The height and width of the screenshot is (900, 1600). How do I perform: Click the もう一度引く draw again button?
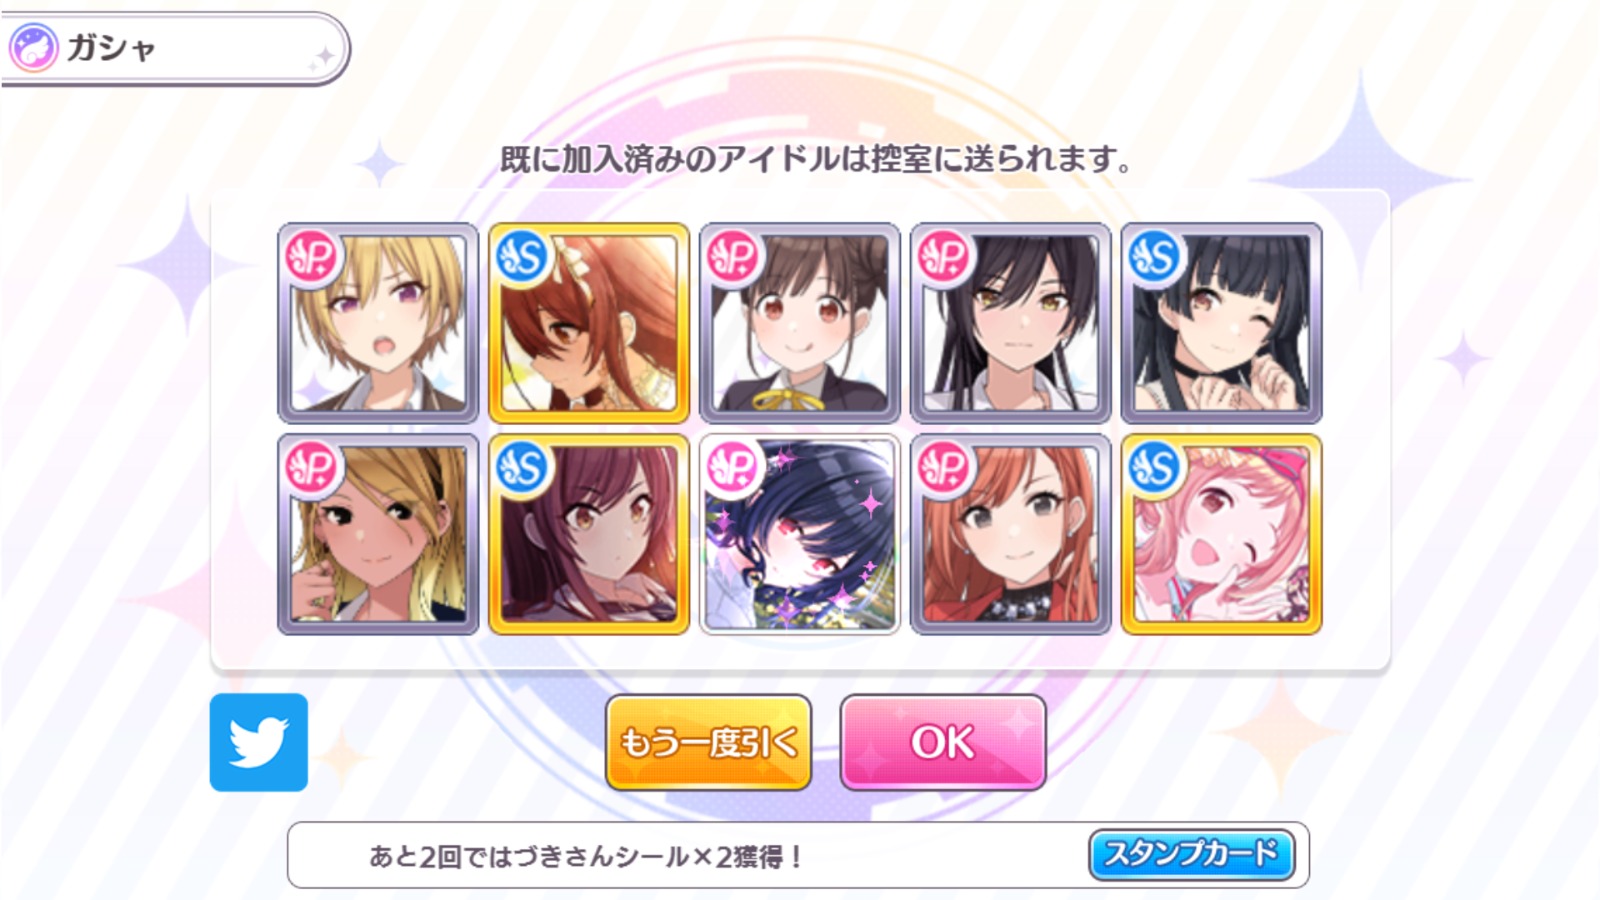click(708, 743)
